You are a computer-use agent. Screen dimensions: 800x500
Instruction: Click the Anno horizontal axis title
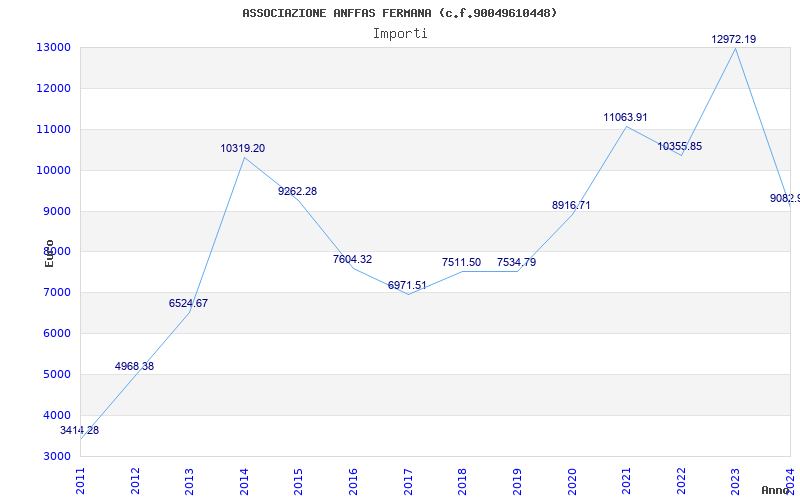(x=775, y=490)
